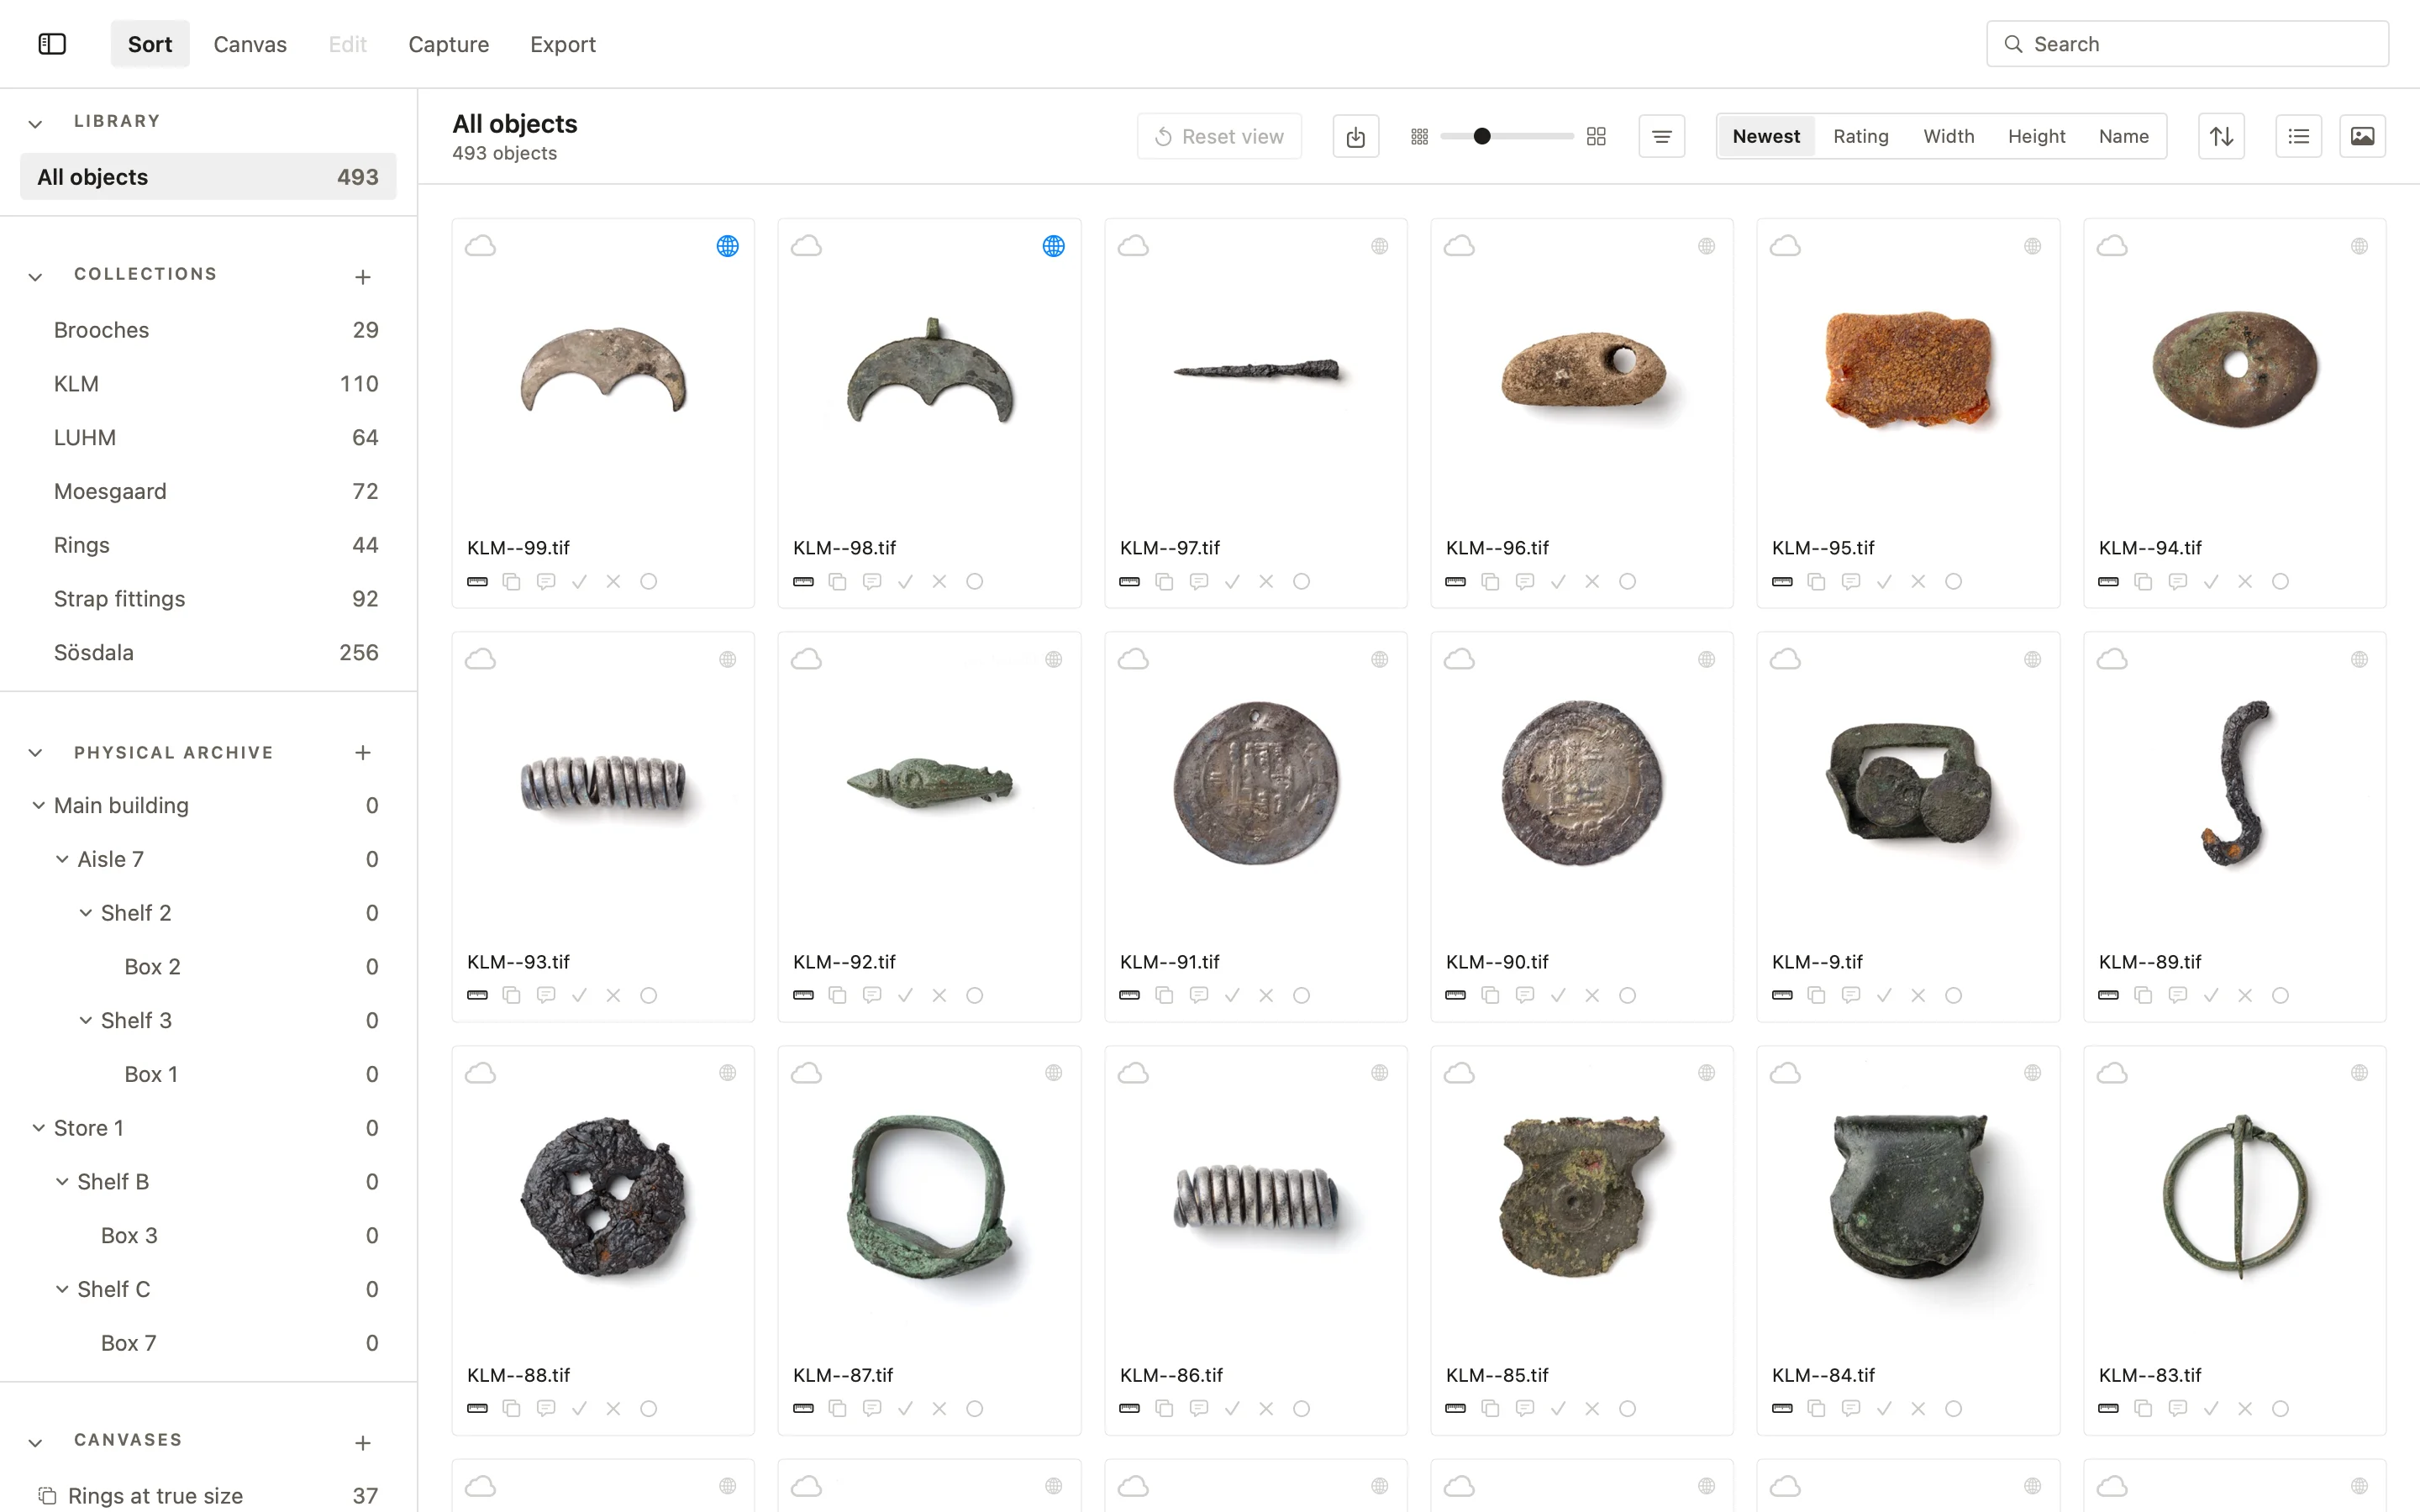Collapse the Aisle 7 tree node
This screenshot has height=1512, width=2420.
[x=62, y=859]
